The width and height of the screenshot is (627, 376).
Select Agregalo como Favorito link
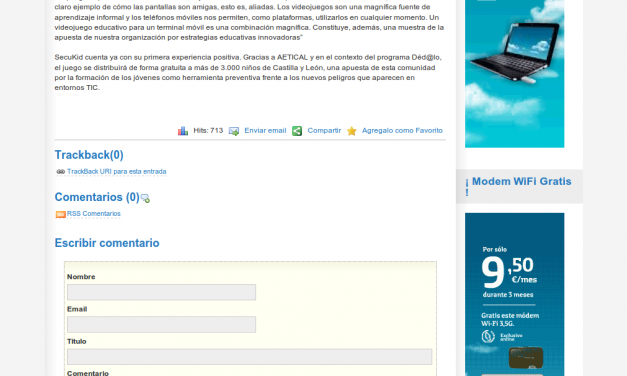click(402, 130)
